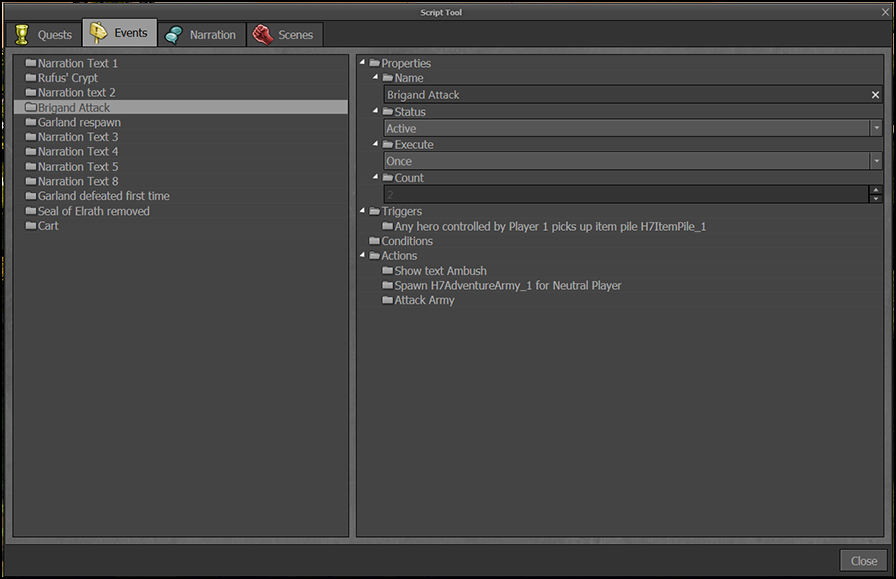Click the Scenes tab's red film icon

tap(262, 34)
